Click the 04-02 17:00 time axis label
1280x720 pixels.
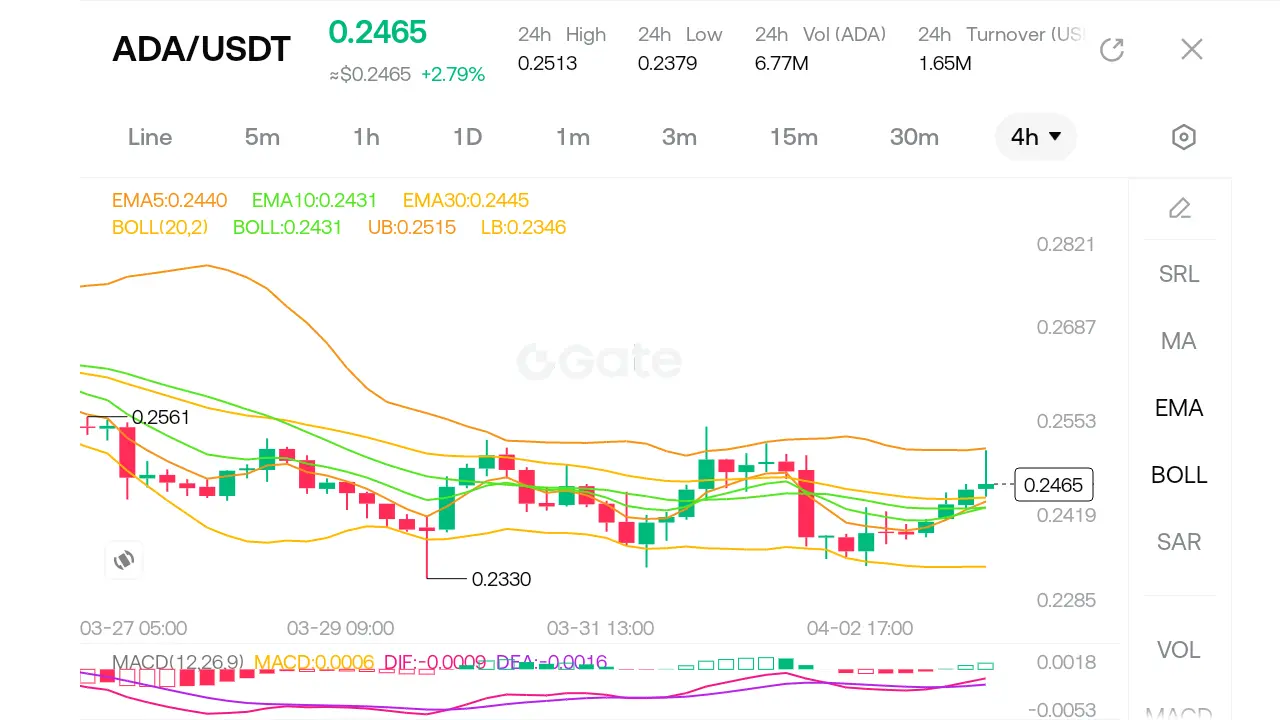(860, 628)
